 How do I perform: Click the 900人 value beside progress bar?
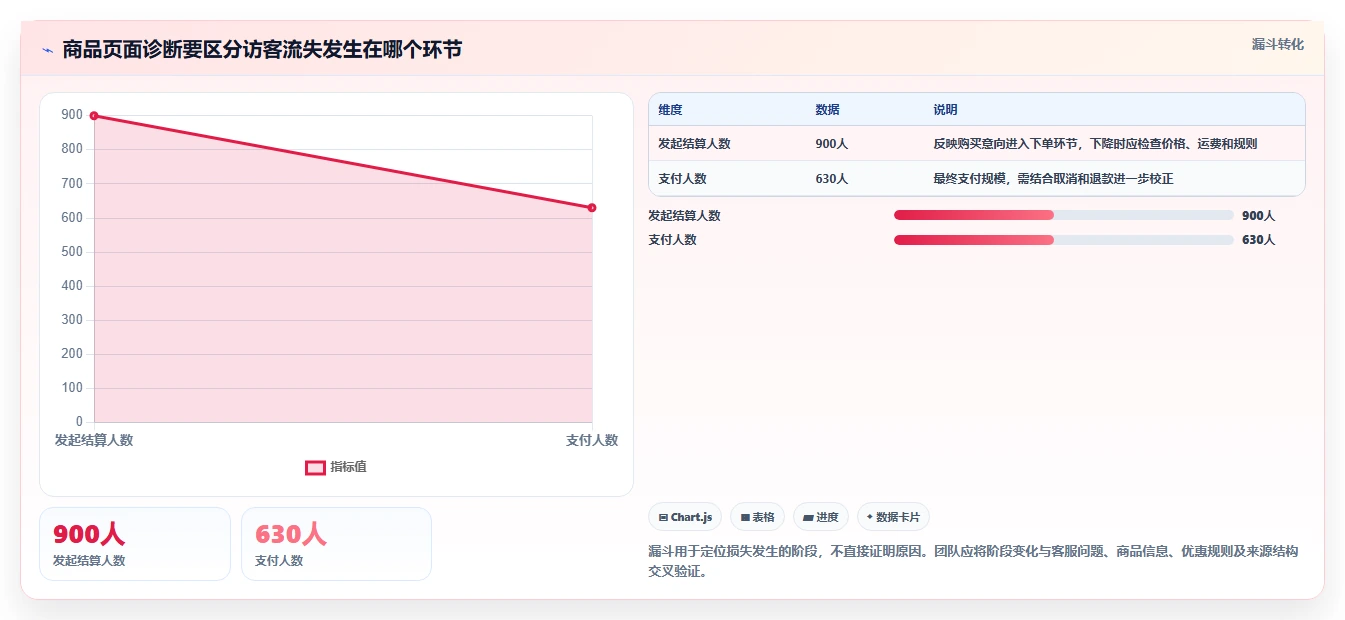(x=1258, y=216)
